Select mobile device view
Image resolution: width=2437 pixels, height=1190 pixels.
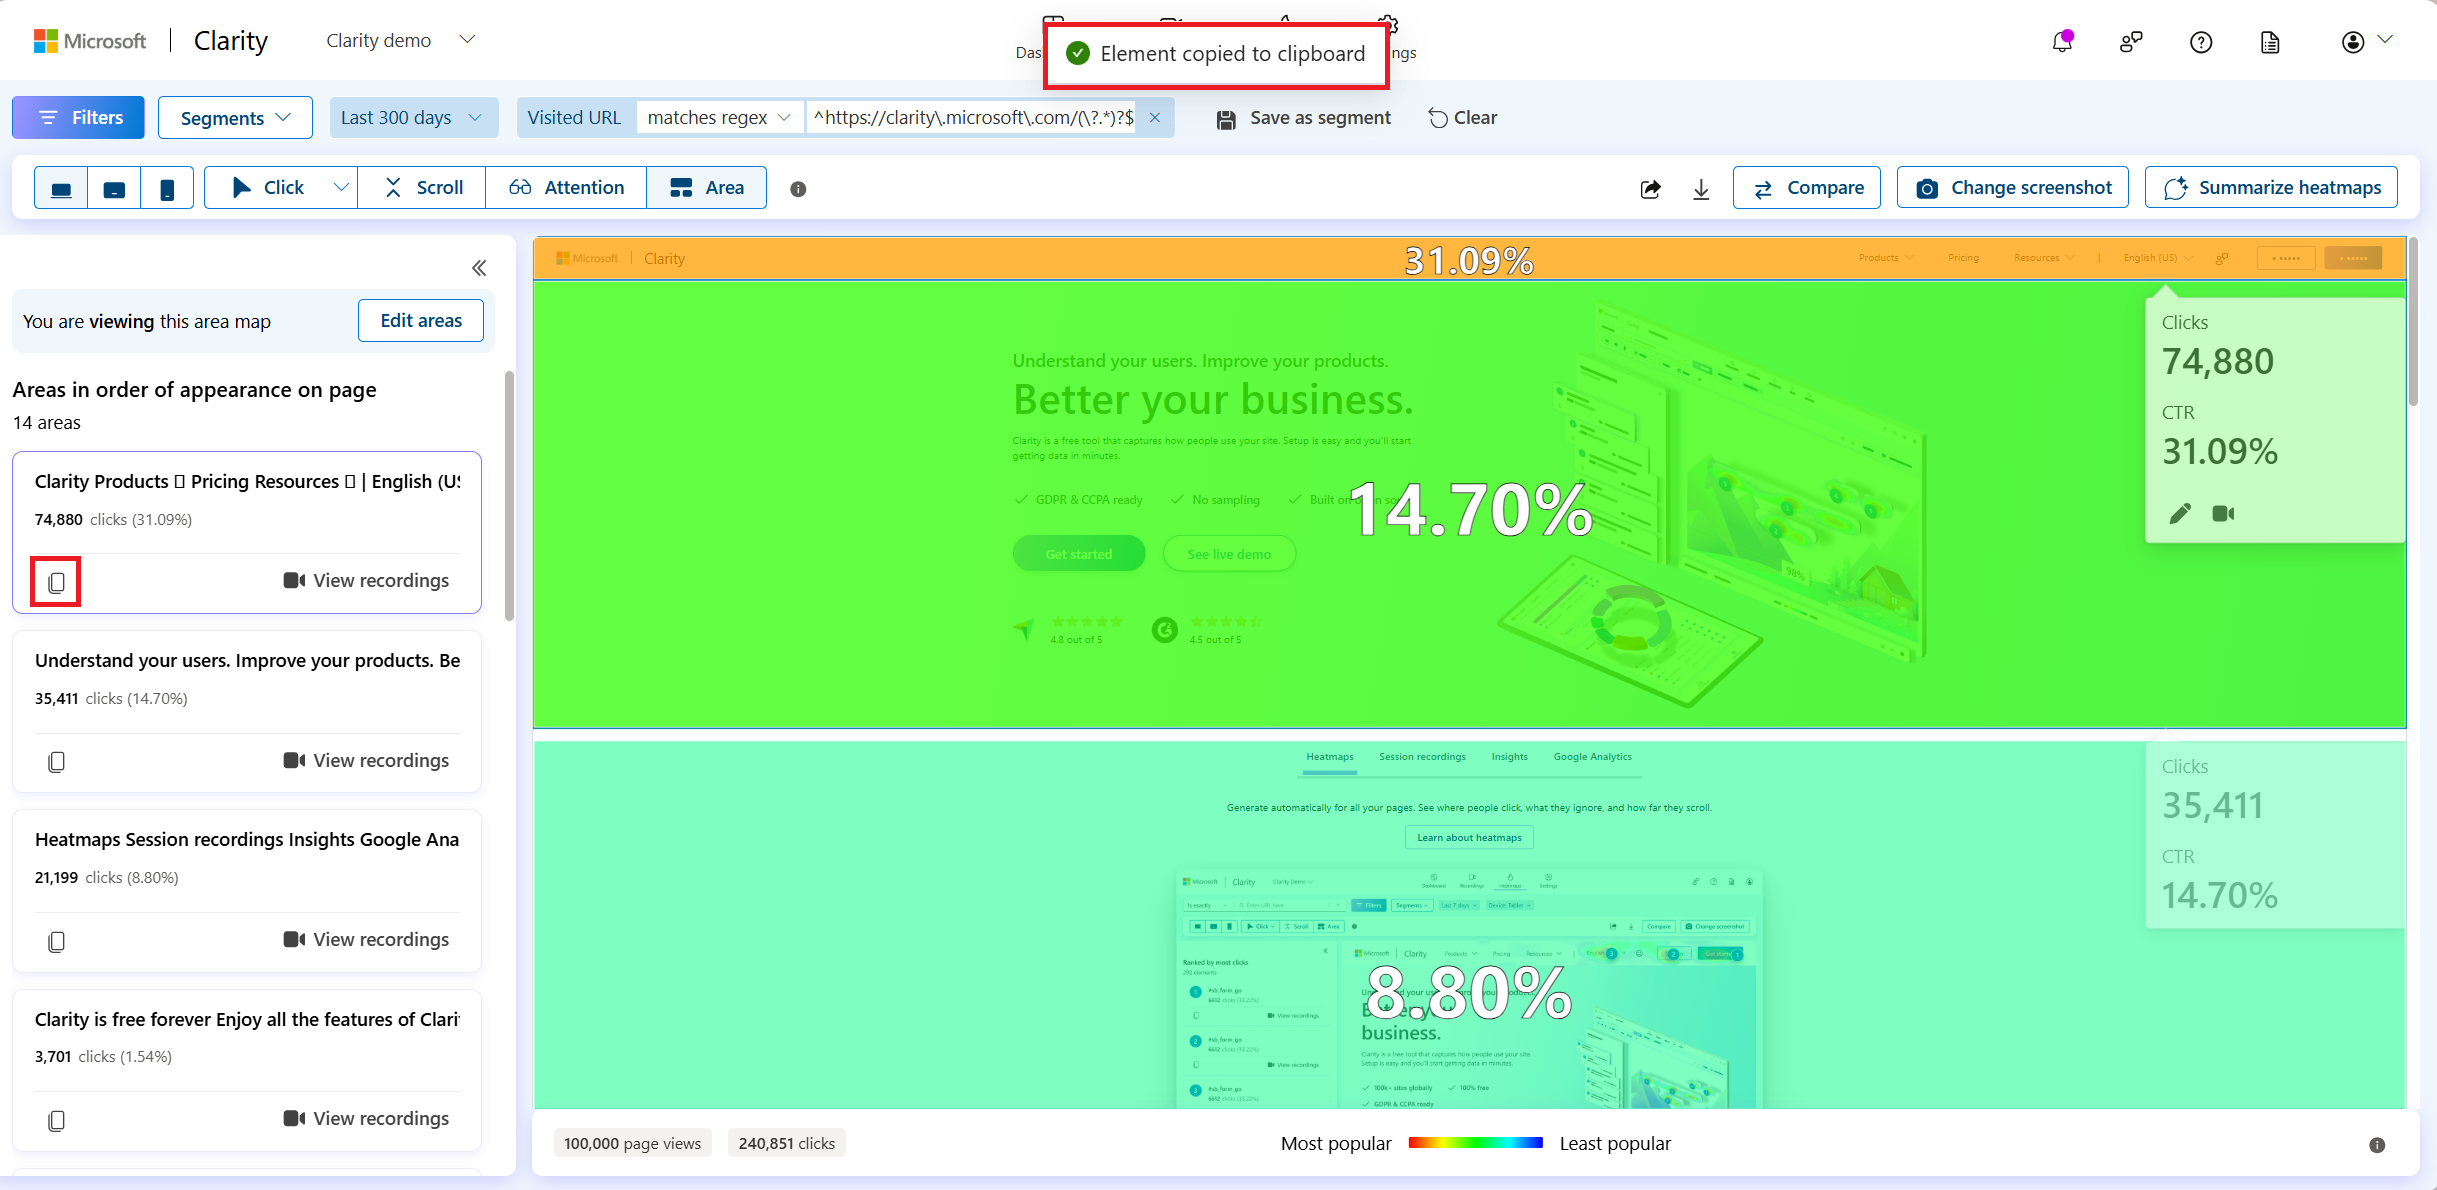tap(167, 188)
